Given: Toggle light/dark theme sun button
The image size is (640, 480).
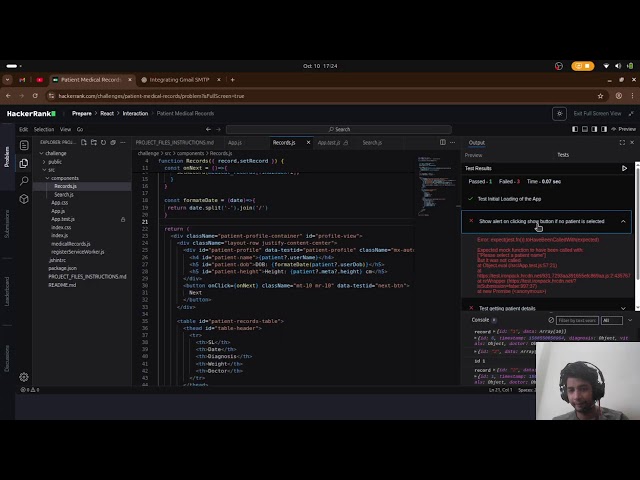Looking at the screenshot, I should tap(559, 113).
